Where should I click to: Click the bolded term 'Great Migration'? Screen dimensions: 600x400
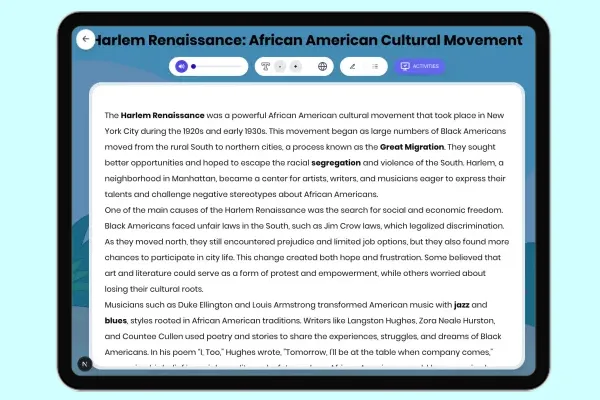[411, 147]
